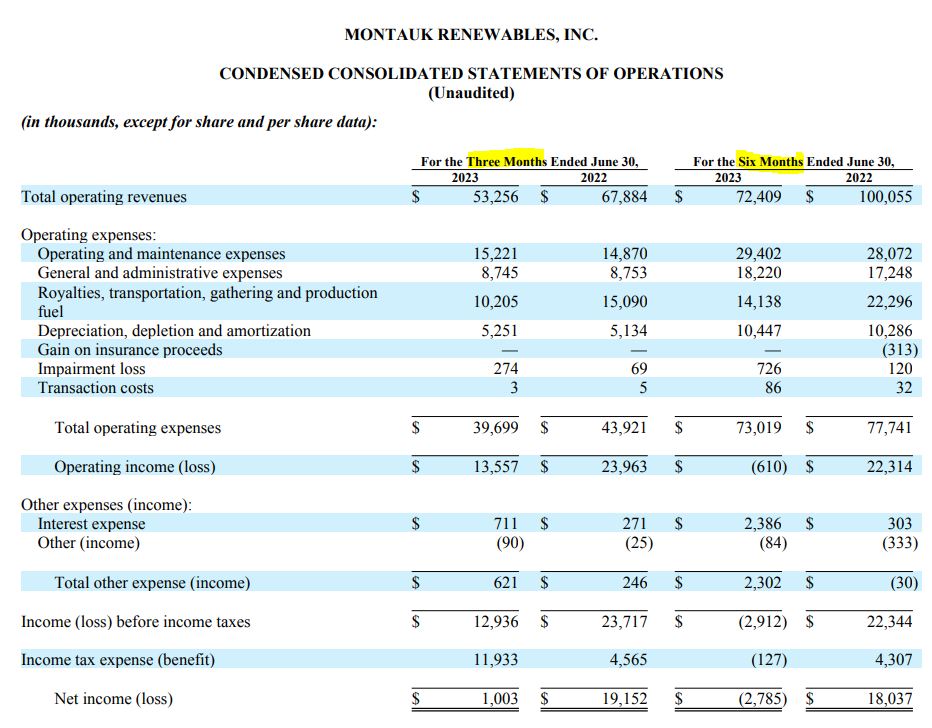Click 'Income tax expense (benefit)' label
Viewport: 932px width, 728px height.
118,660
